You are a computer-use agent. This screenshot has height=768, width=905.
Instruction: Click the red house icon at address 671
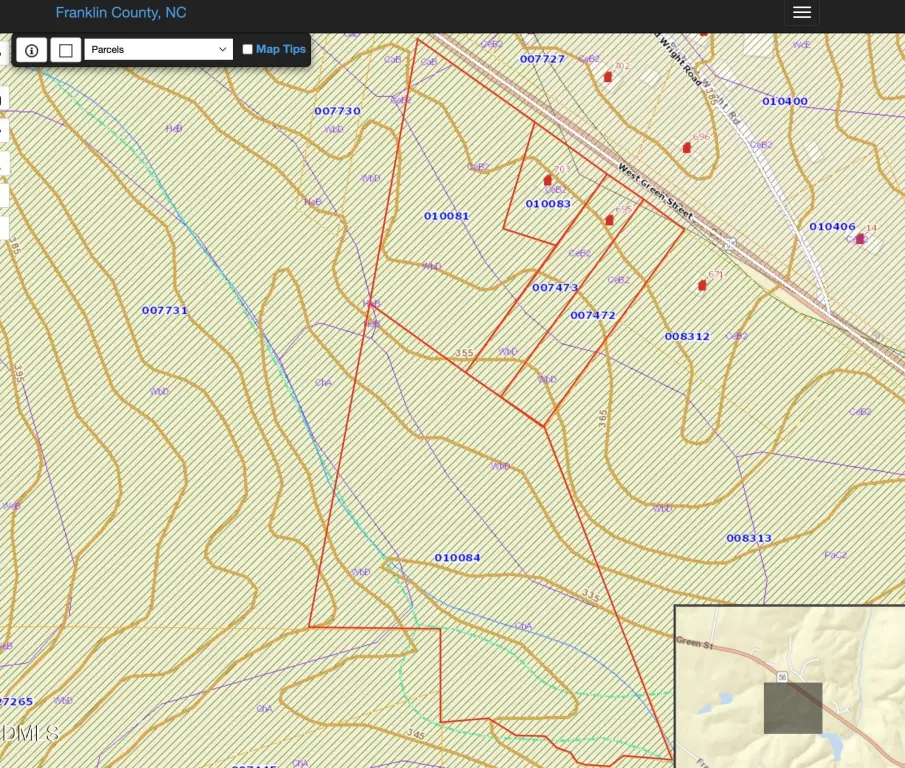click(x=702, y=285)
